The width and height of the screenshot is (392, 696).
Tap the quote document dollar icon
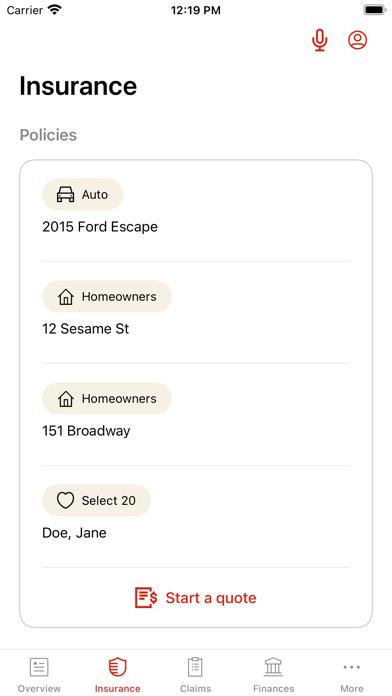(x=146, y=597)
